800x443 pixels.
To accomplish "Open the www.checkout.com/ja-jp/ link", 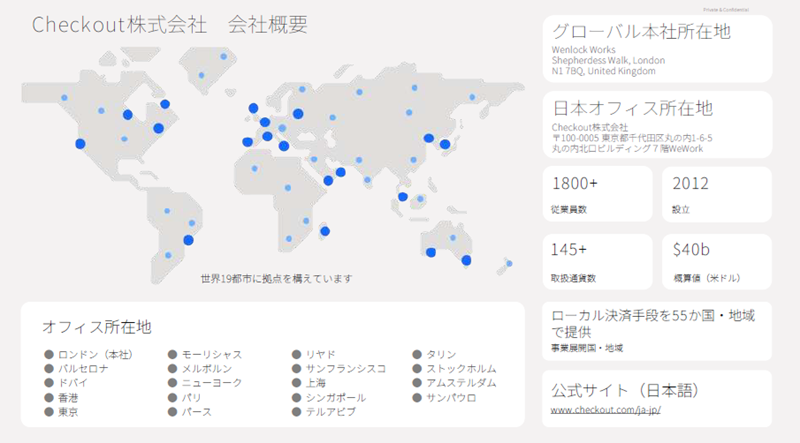I will pyautogui.click(x=605, y=410).
